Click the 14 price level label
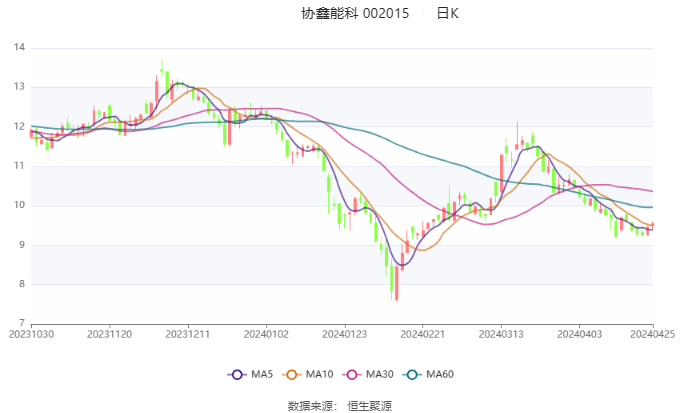The image size is (680, 413). pyautogui.click(x=20, y=47)
